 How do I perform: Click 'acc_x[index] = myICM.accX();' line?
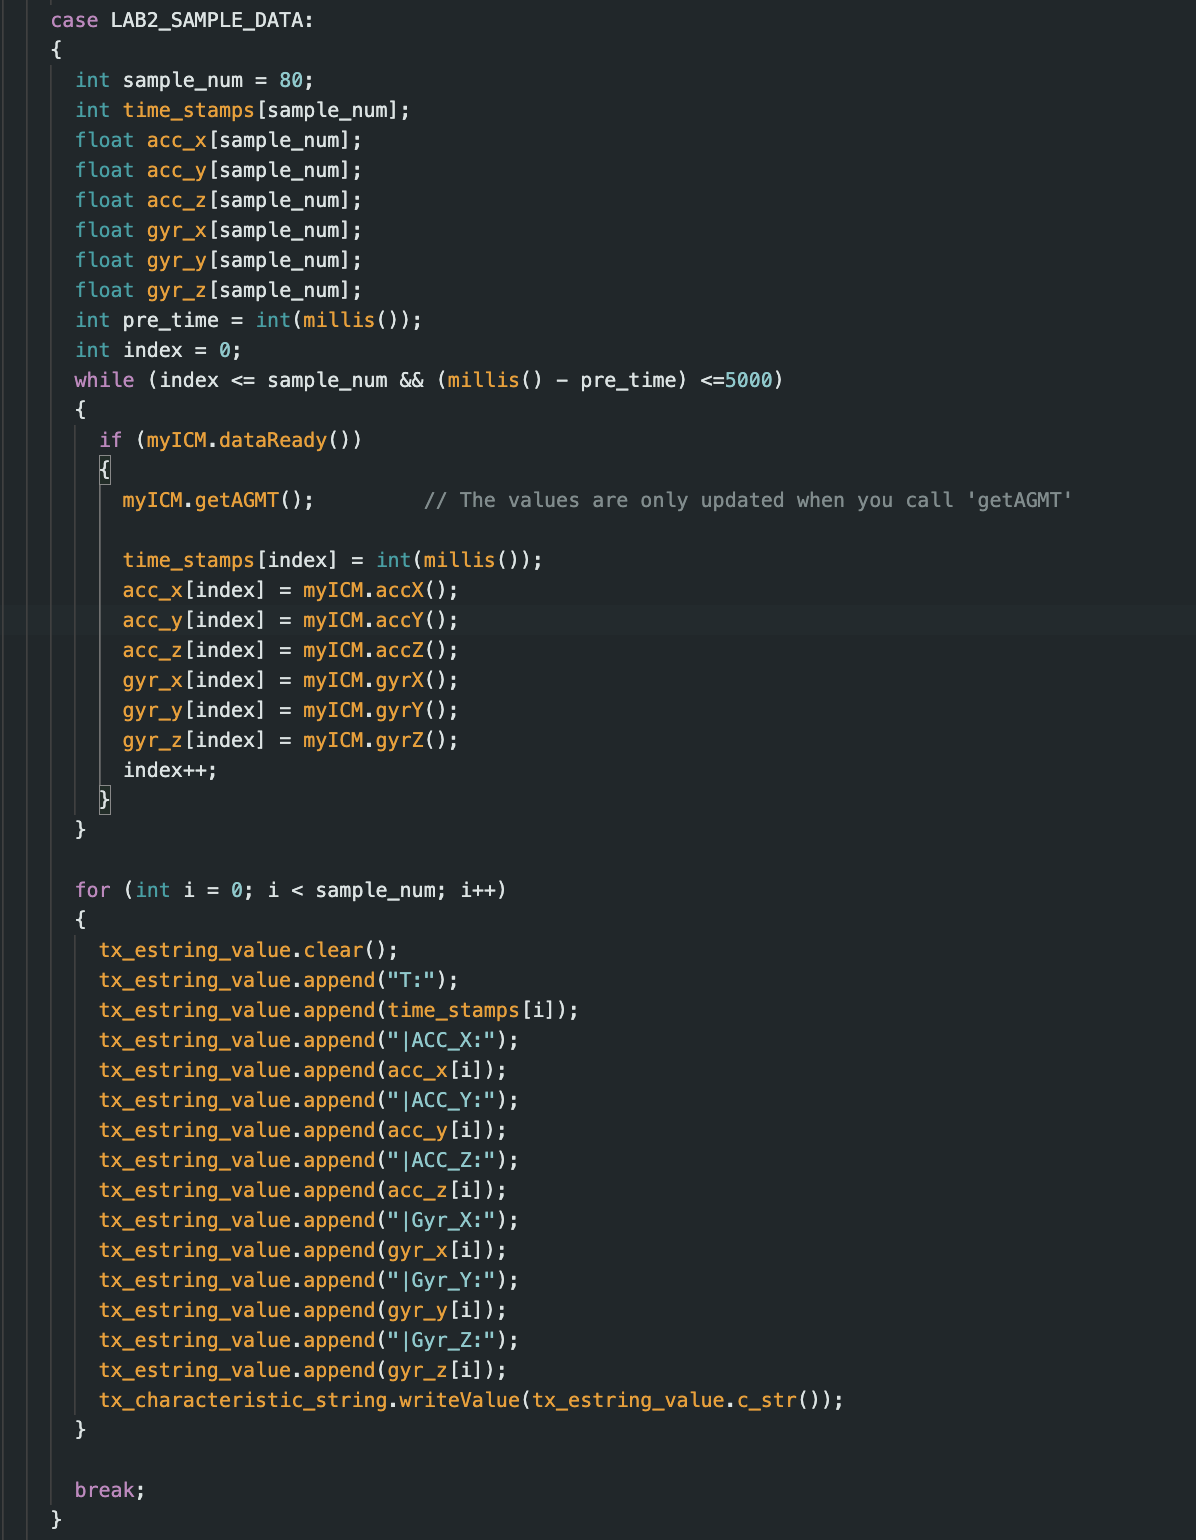(291, 590)
